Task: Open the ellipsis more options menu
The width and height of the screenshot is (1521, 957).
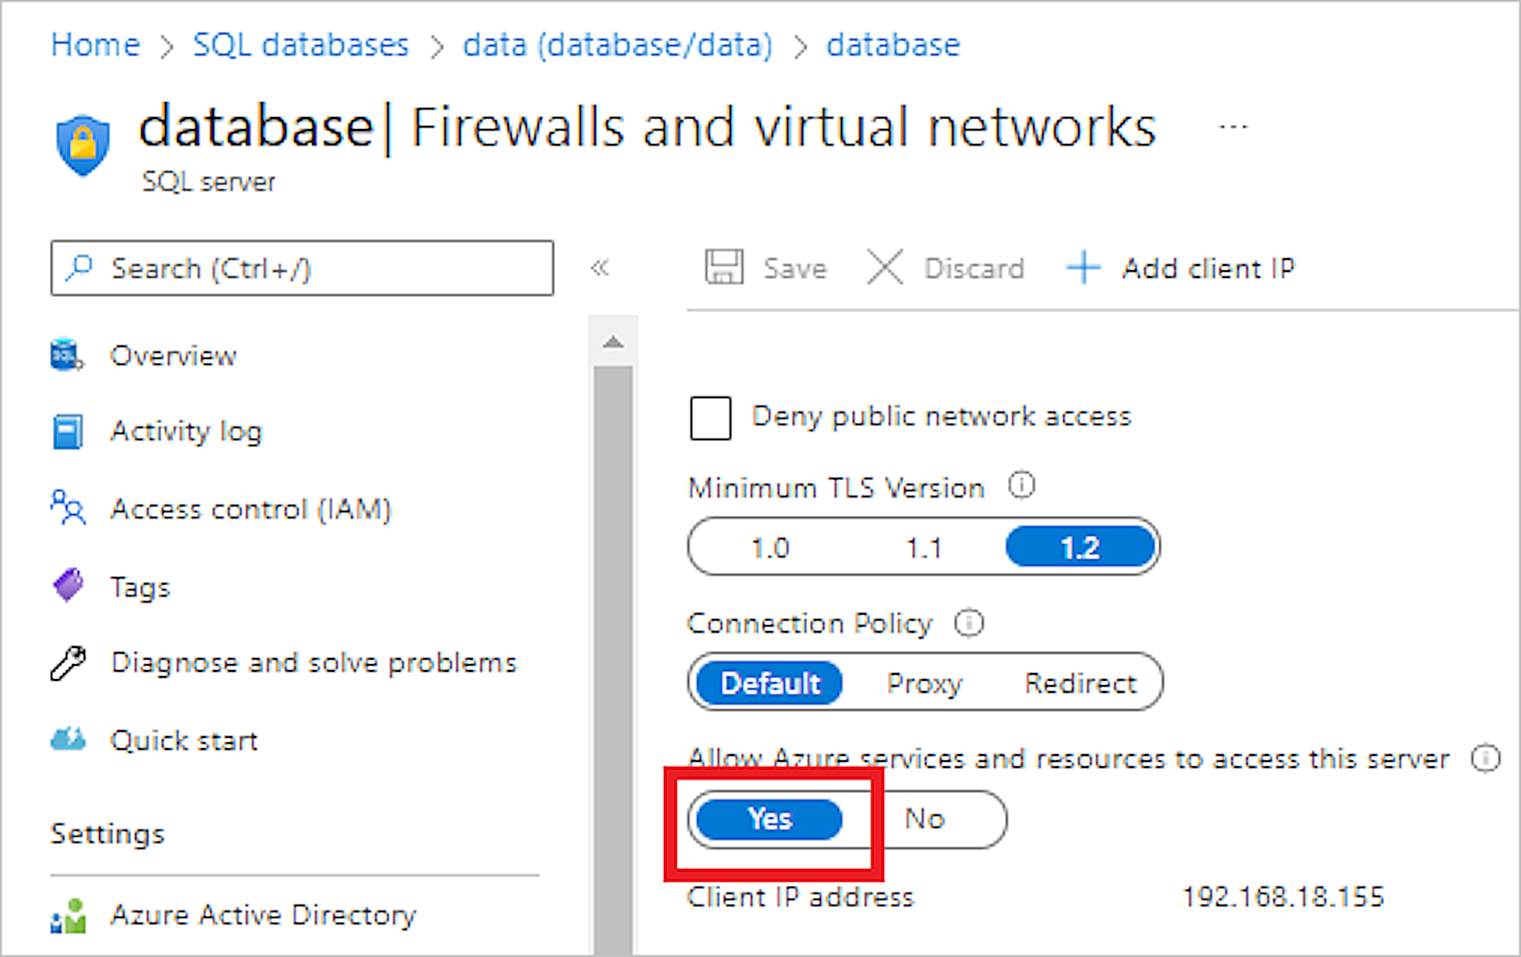Action: pyautogui.click(x=1233, y=127)
